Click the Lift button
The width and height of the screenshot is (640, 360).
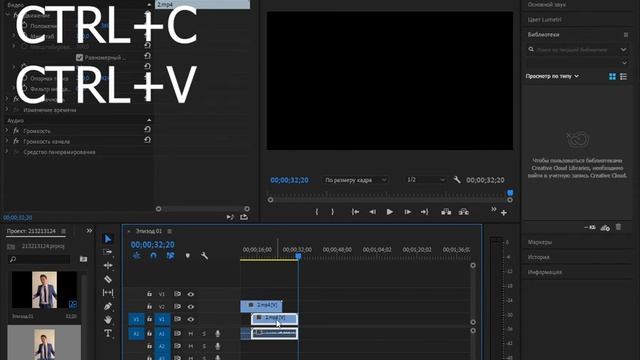coord(446,212)
